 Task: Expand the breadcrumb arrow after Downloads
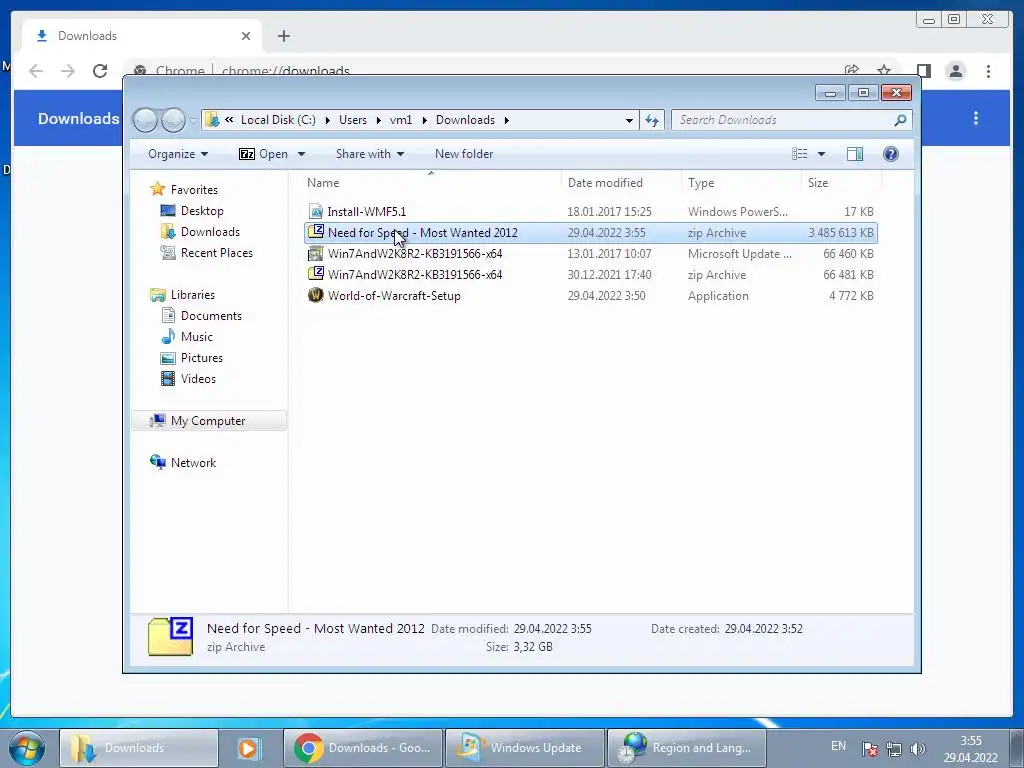(x=507, y=120)
